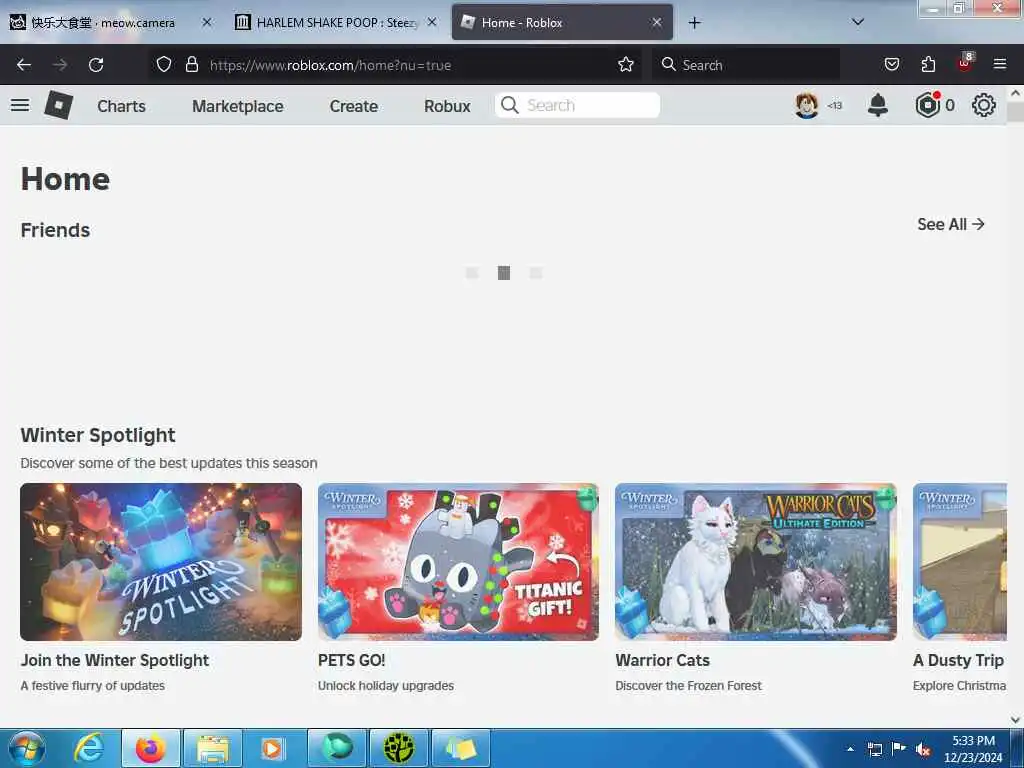Reload the page with the refresh icon
The image size is (1024, 768).
coord(96,65)
